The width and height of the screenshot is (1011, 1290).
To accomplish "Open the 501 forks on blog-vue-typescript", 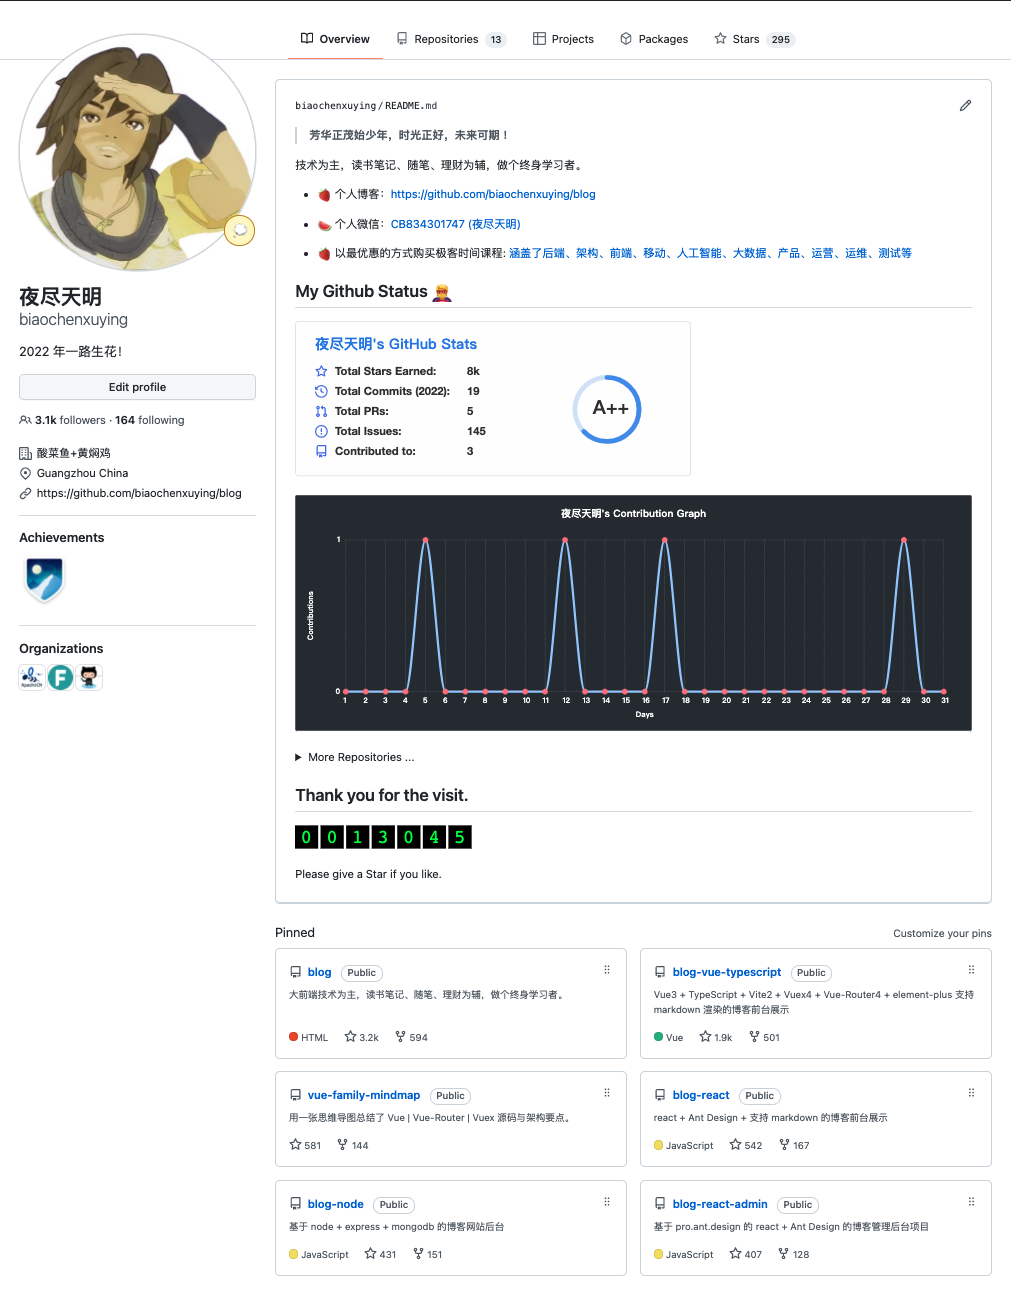I will 765,1037.
